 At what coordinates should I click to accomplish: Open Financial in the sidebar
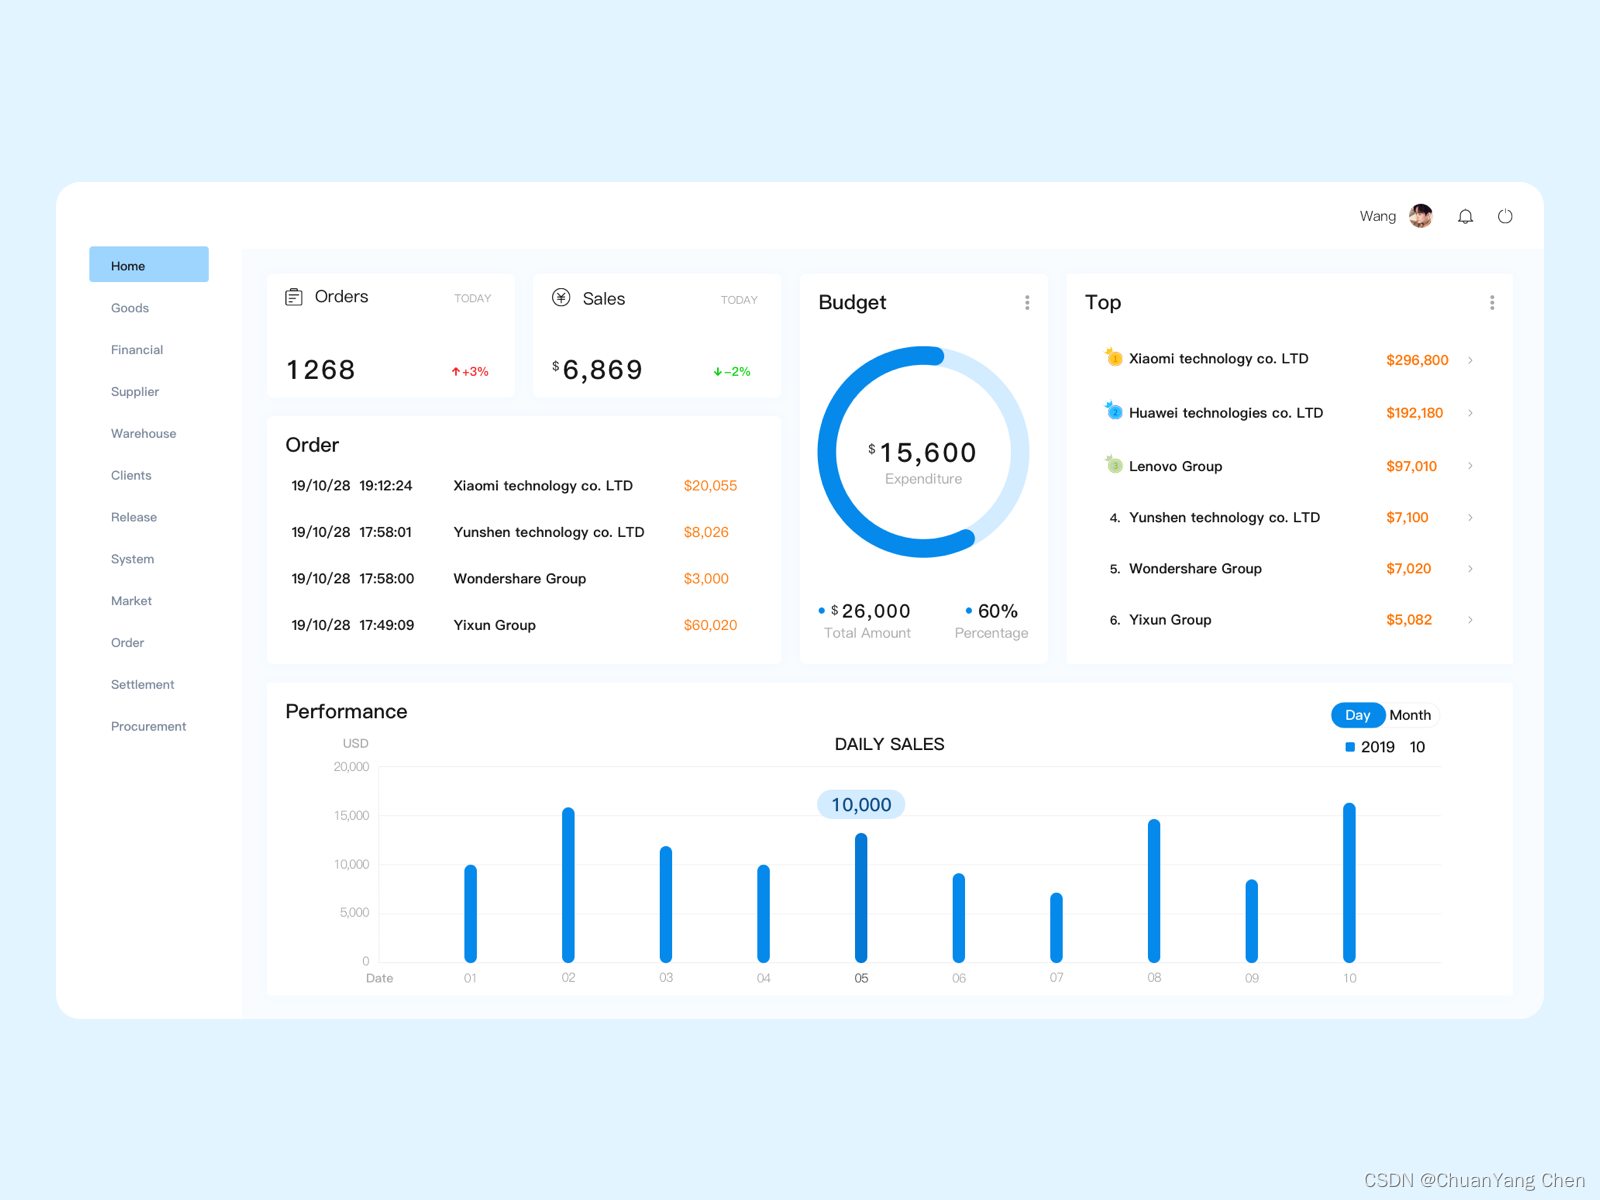point(137,350)
